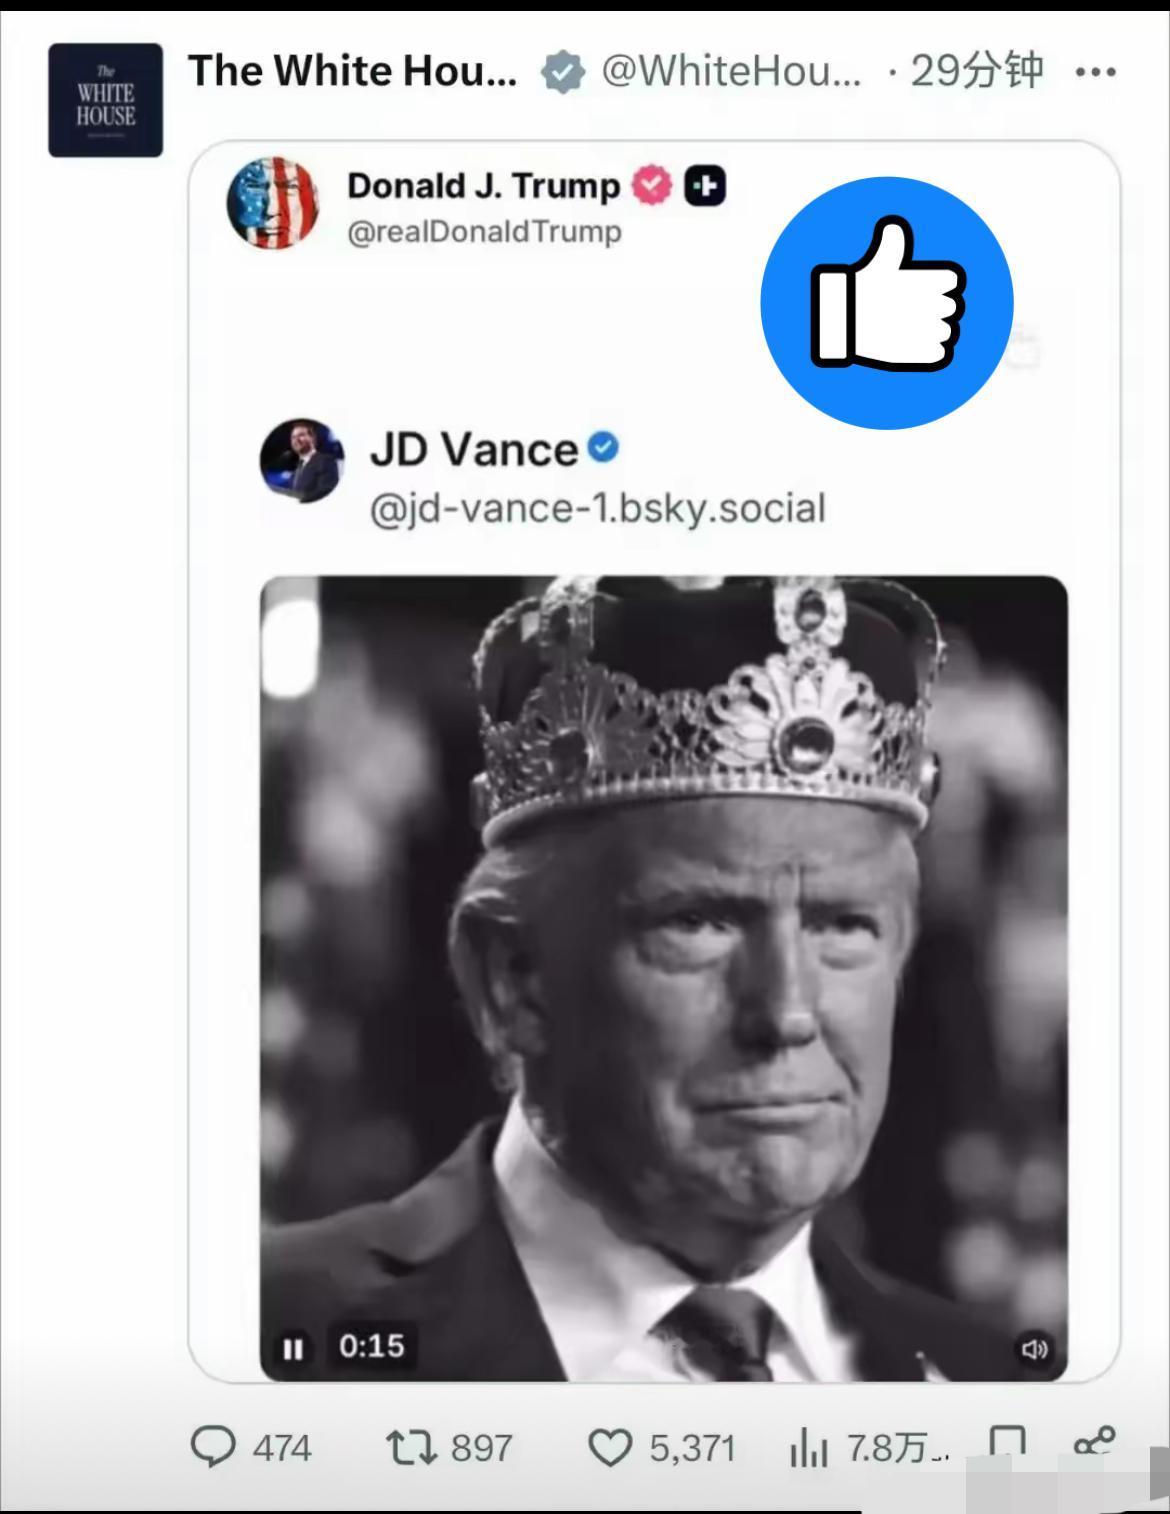Viewport: 1170px width, 1514px height.
Task: Open the three-dot more options menu
Action: [x=1095, y=72]
